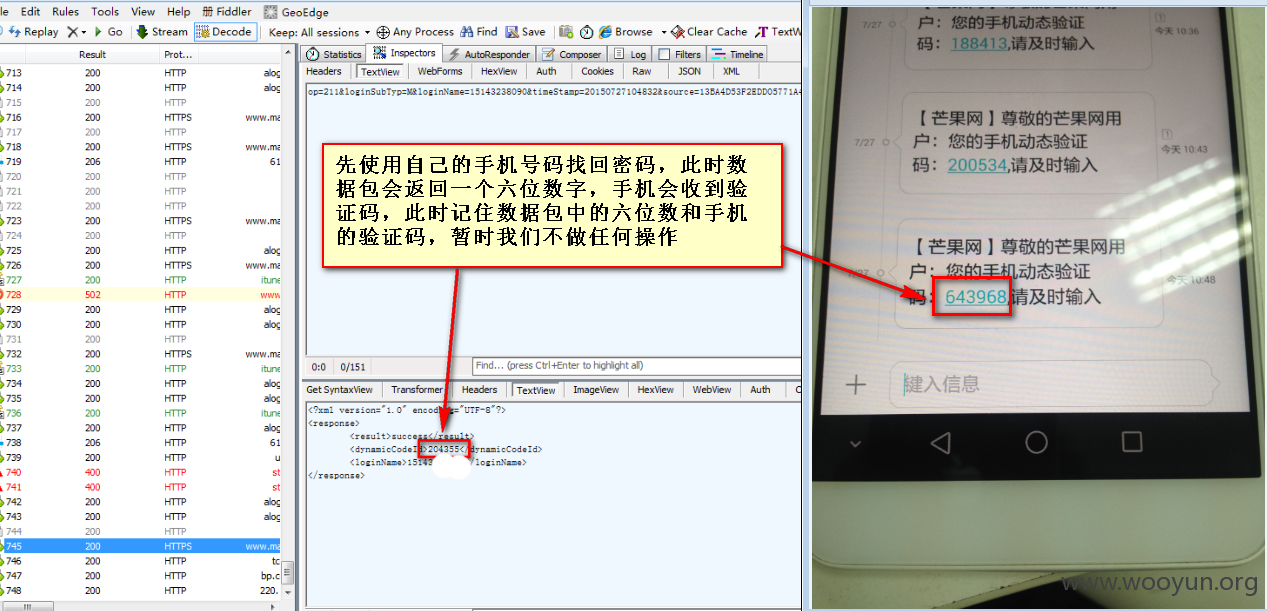Select request Headers inspector tab
Image resolution: width=1267 pixels, height=611 pixels.
point(323,71)
